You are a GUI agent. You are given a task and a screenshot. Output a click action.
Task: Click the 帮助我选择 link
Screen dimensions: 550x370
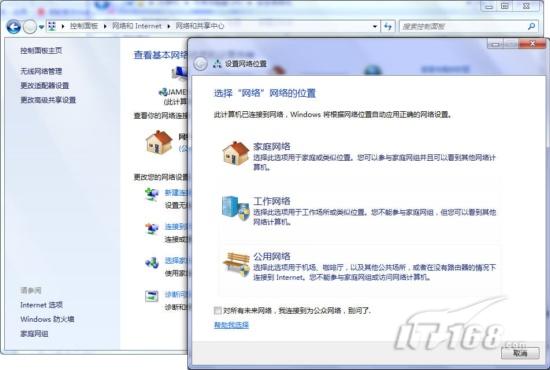click(x=231, y=325)
